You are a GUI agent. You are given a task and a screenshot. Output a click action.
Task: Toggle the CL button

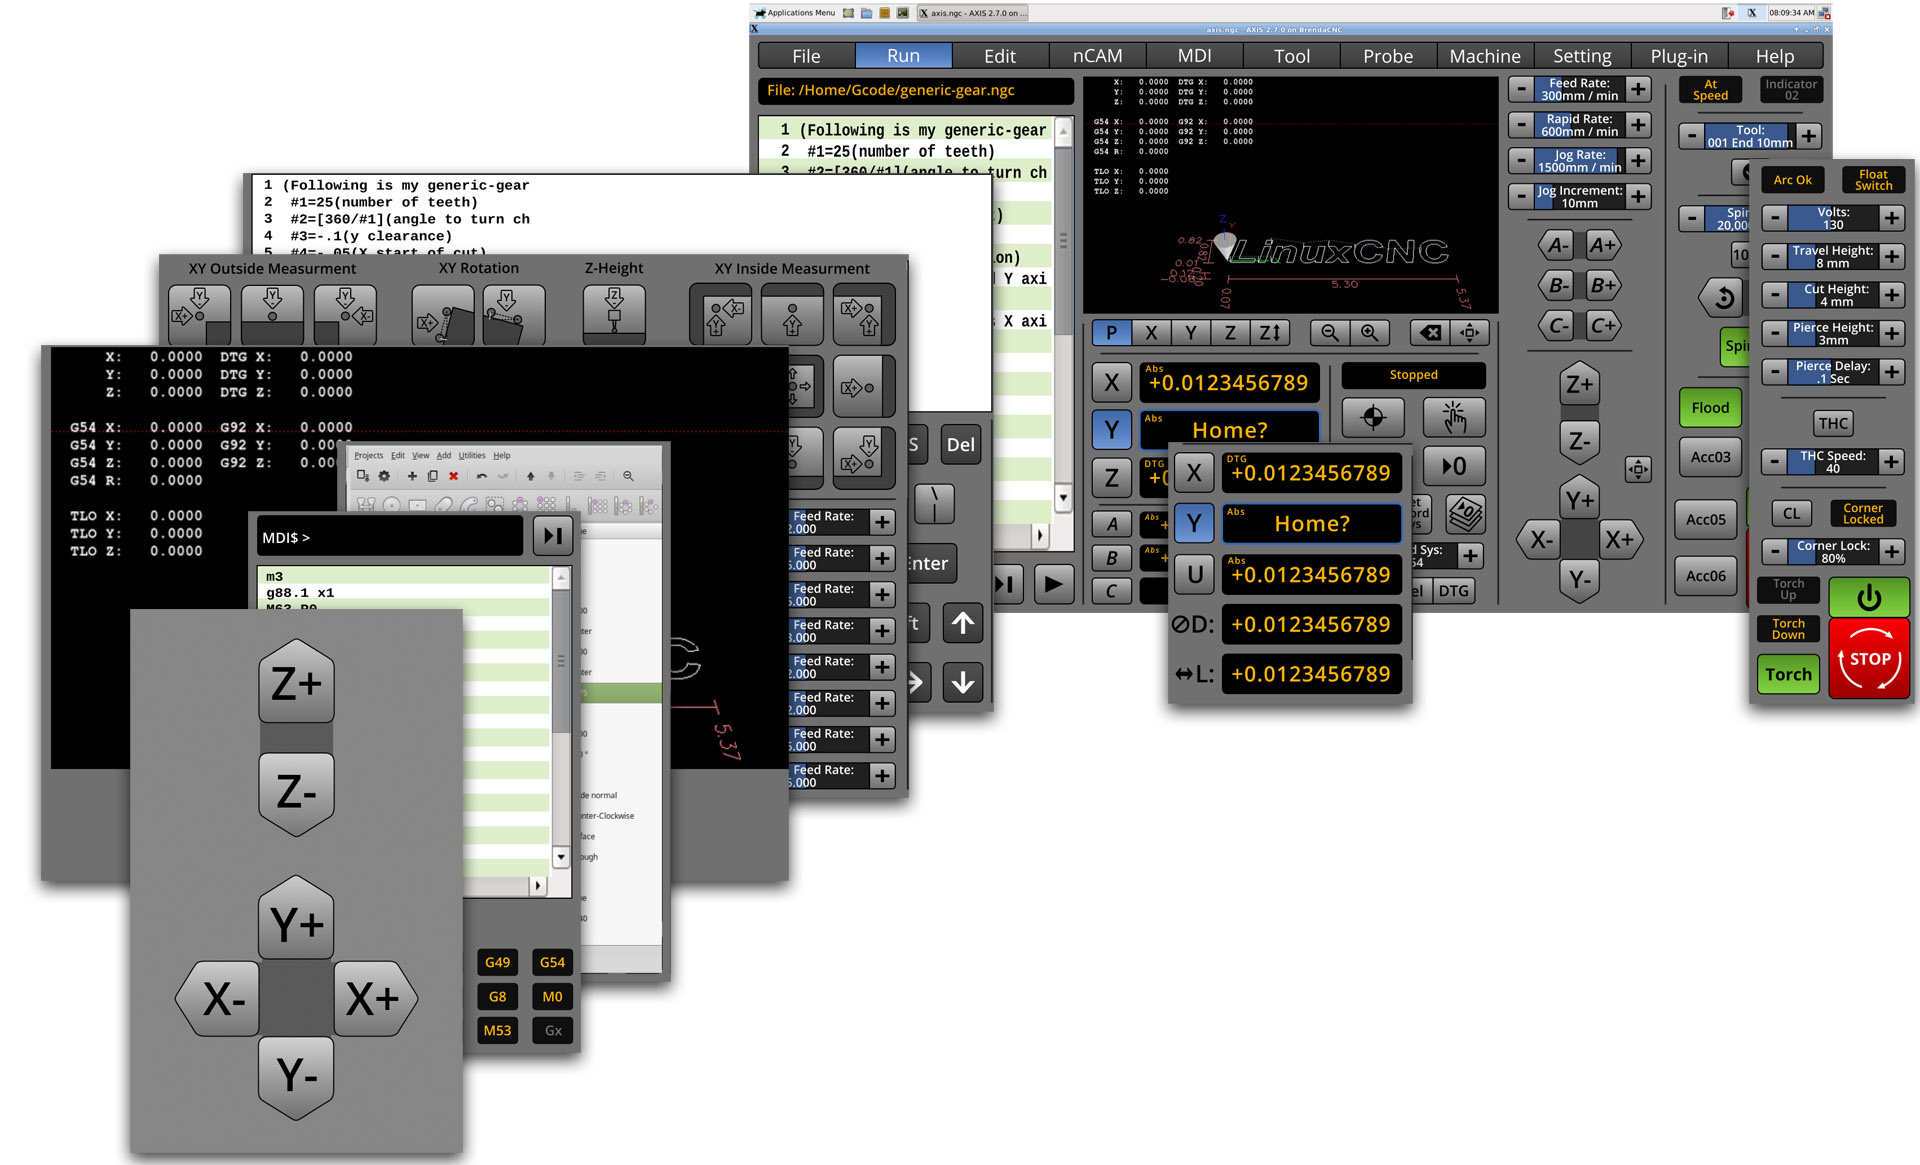pos(1791,513)
